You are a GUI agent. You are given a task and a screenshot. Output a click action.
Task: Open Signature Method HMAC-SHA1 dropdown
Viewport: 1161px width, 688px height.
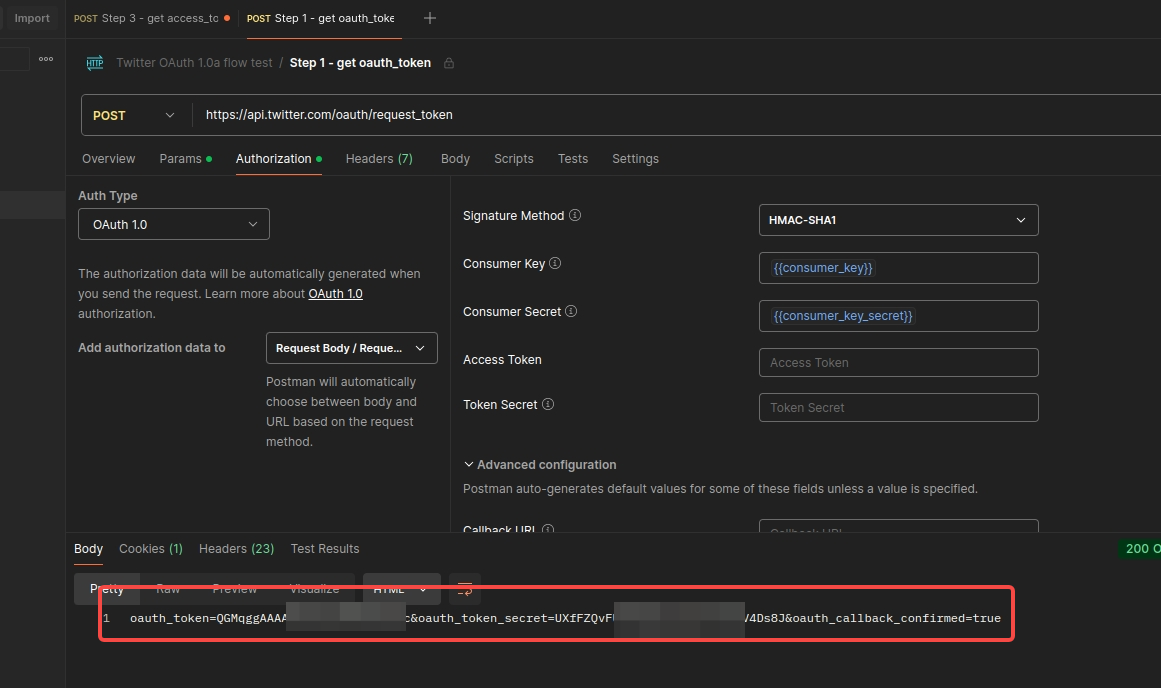898,220
